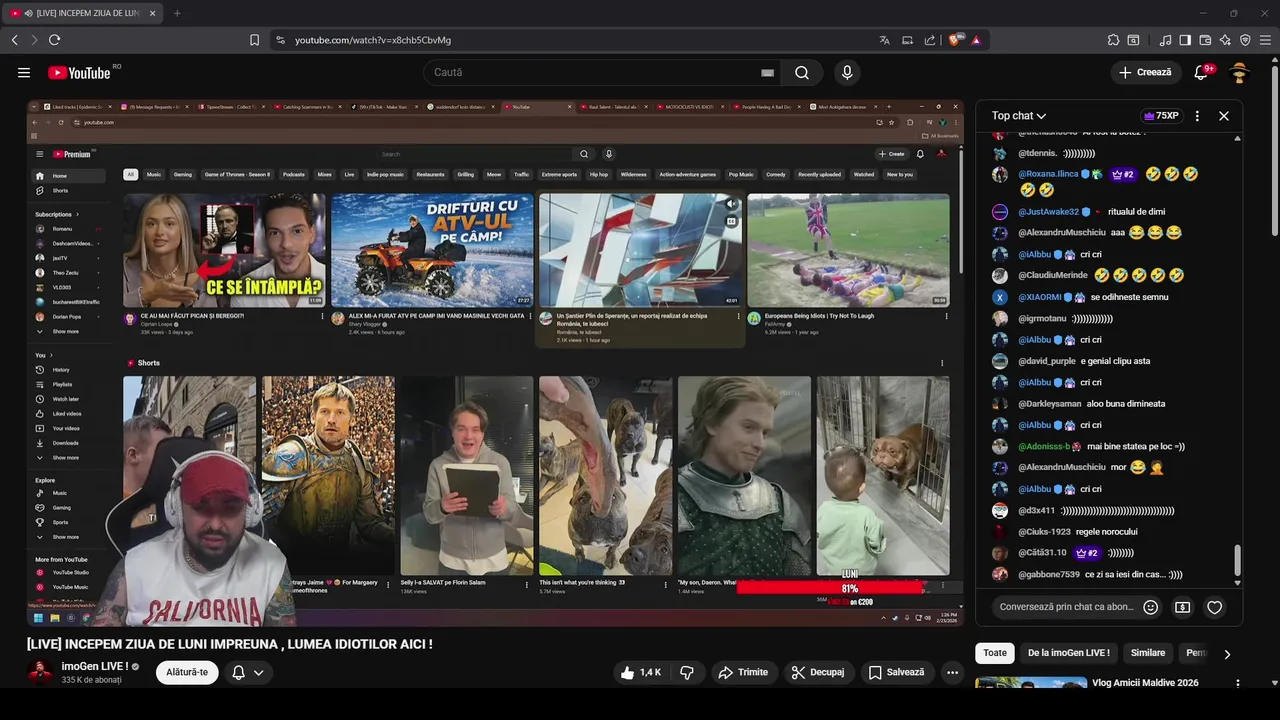The height and width of the screenshot is (720, 1280).
Task: Send a heart reaction in chat
Action: point(1214,607)
